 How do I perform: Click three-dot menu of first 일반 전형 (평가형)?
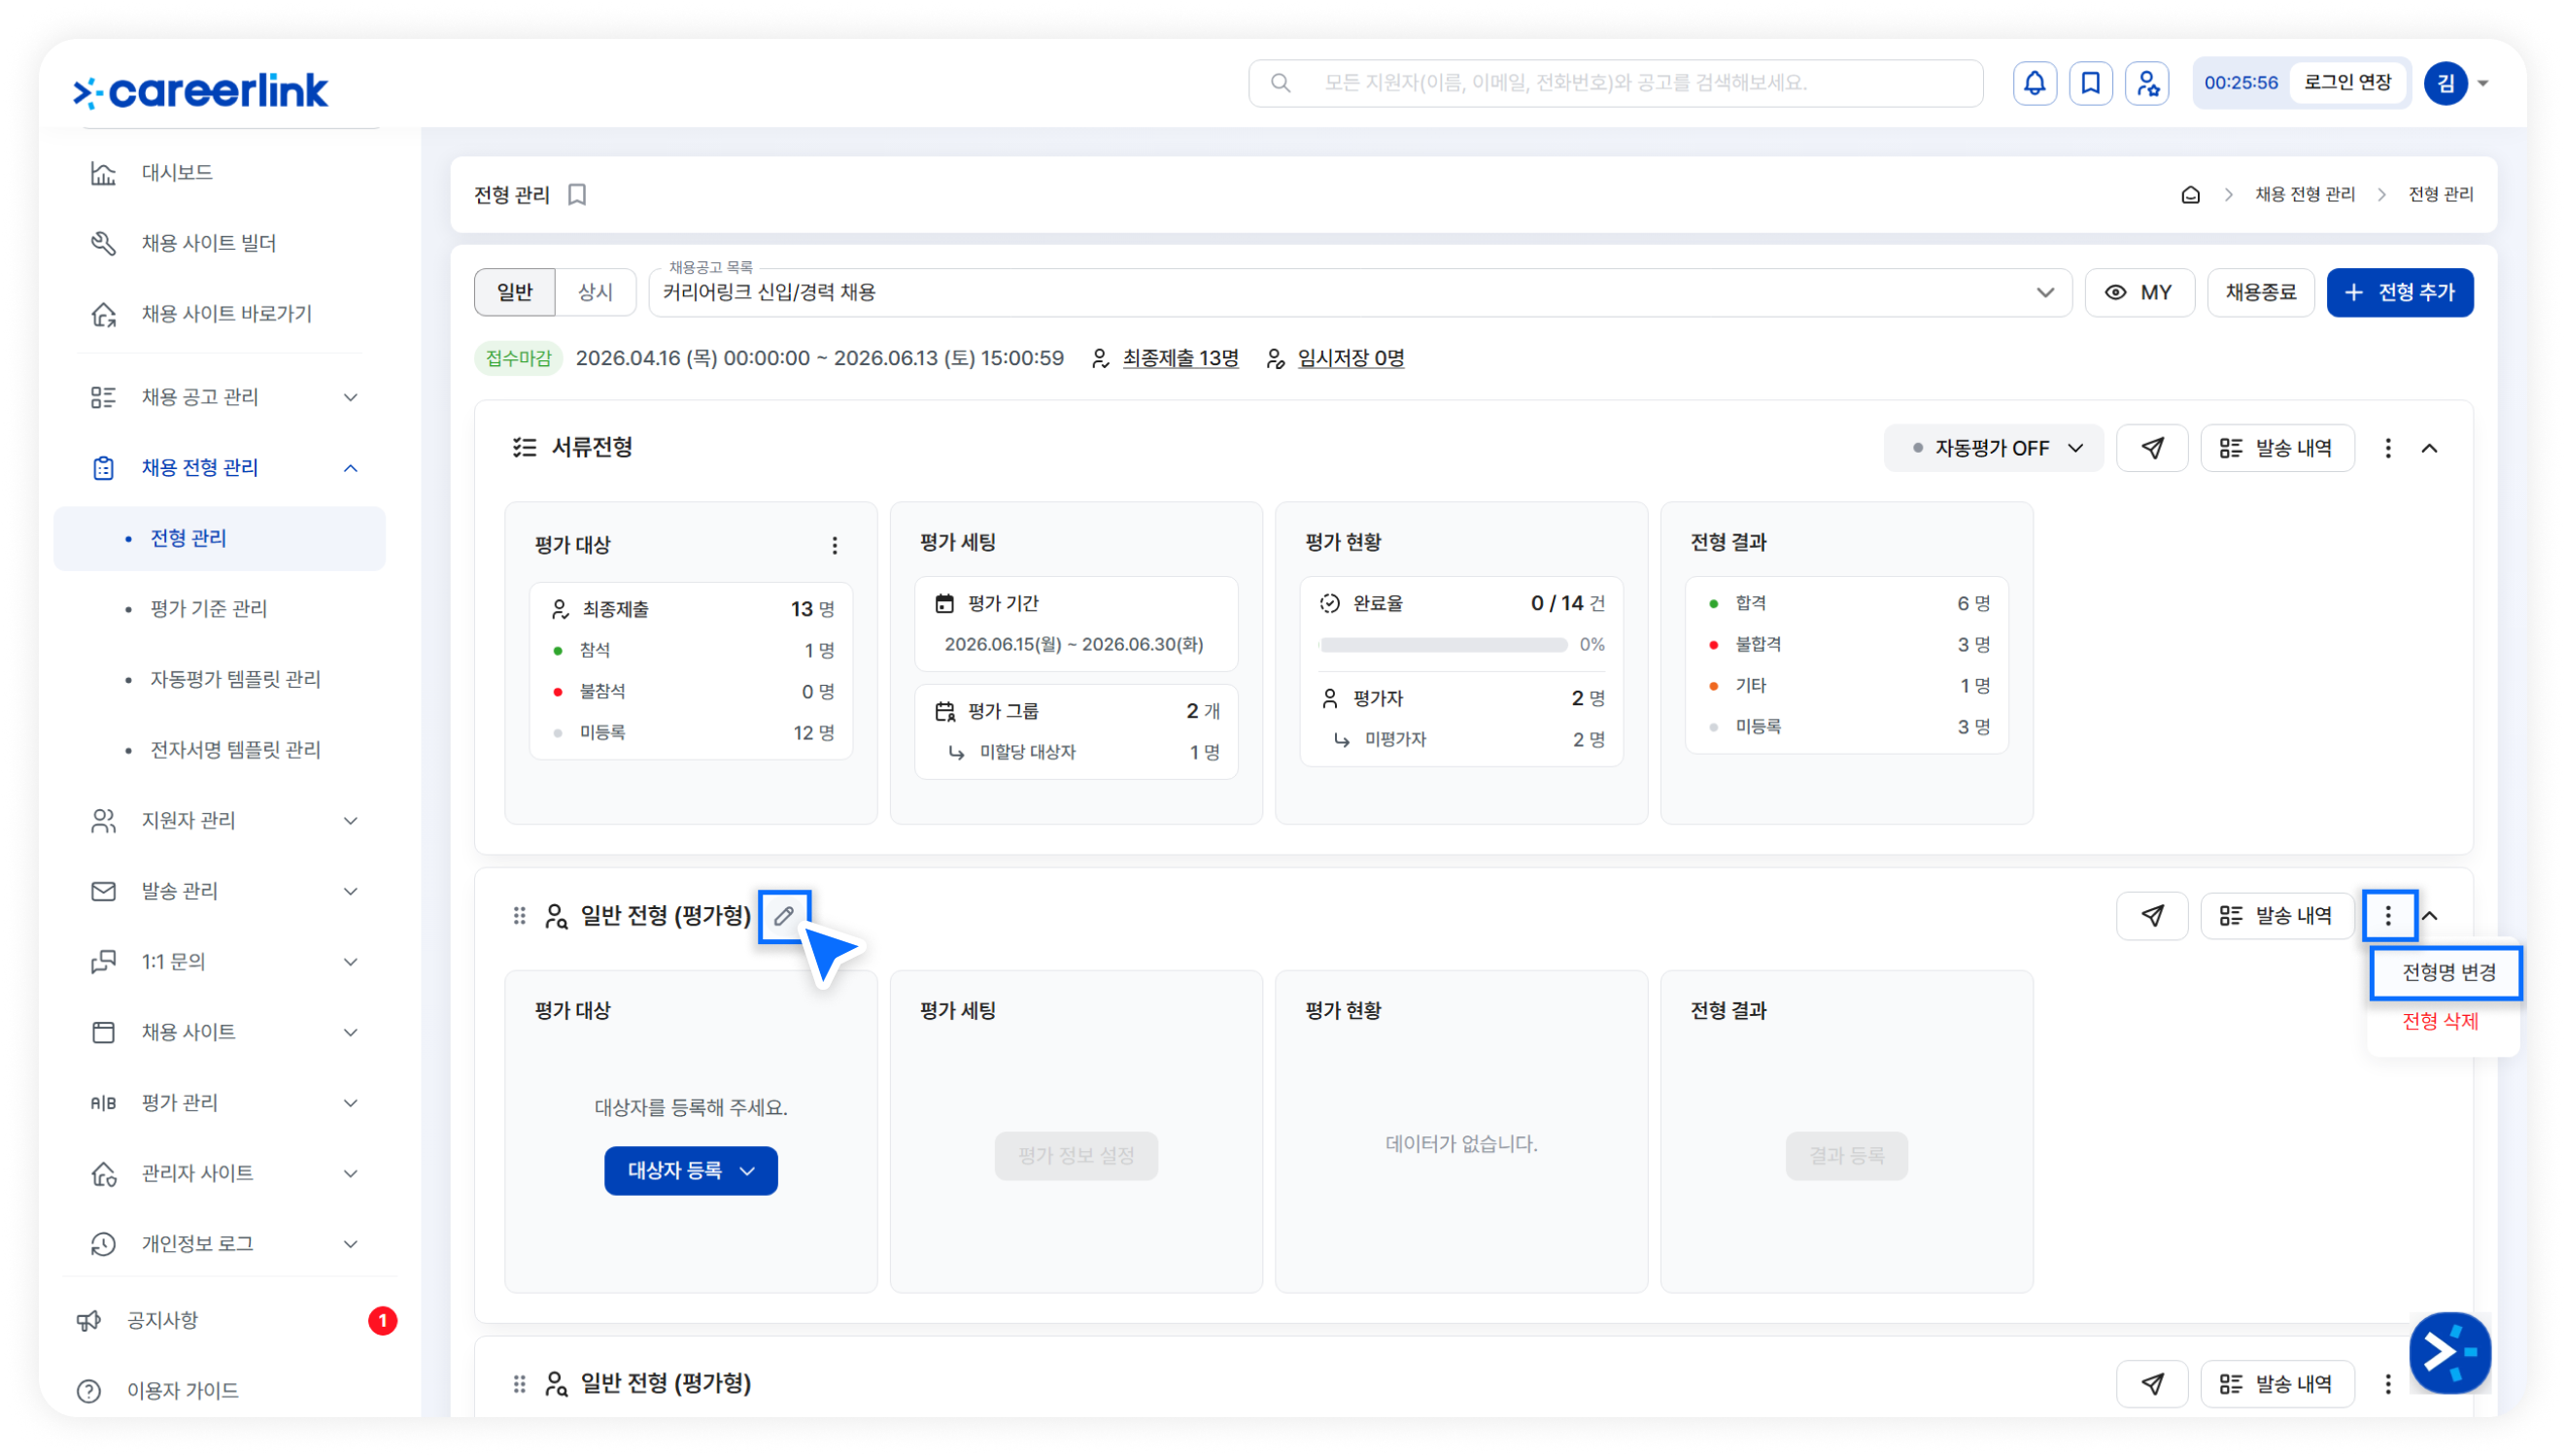point(2388,915)
